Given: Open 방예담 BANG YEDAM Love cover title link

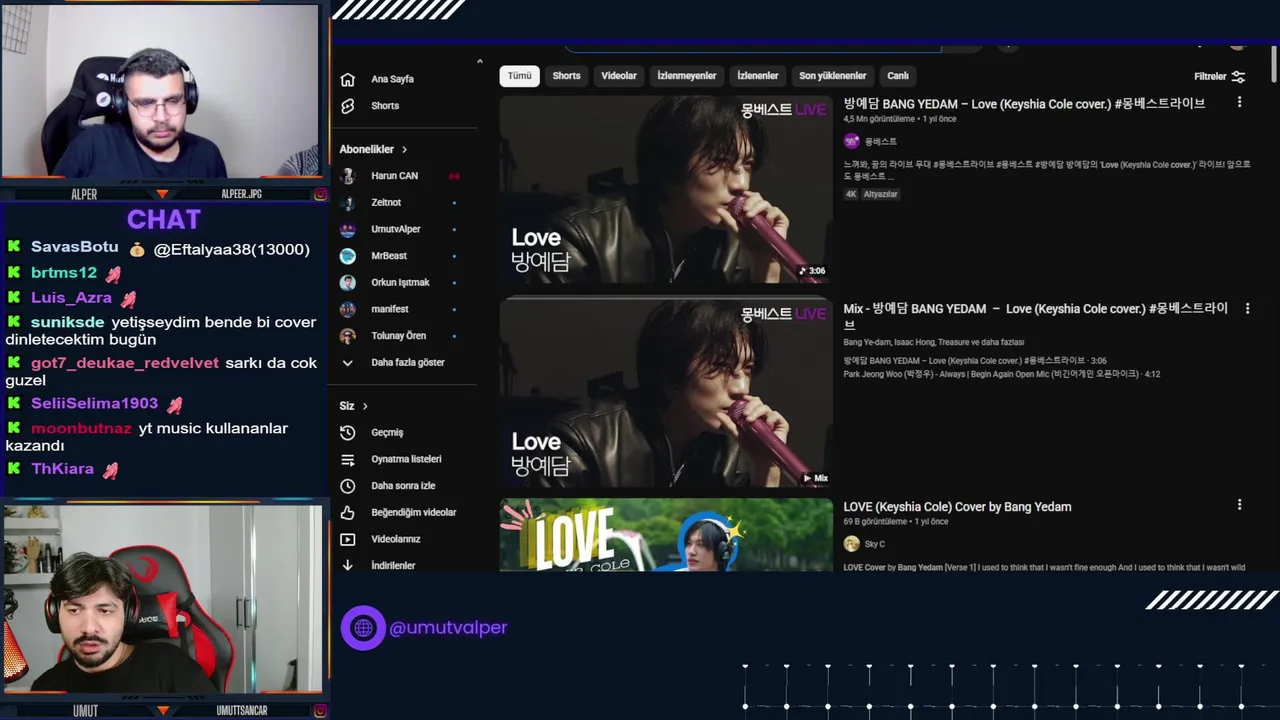Looking at the screenshot, I should click(1024, 103).
